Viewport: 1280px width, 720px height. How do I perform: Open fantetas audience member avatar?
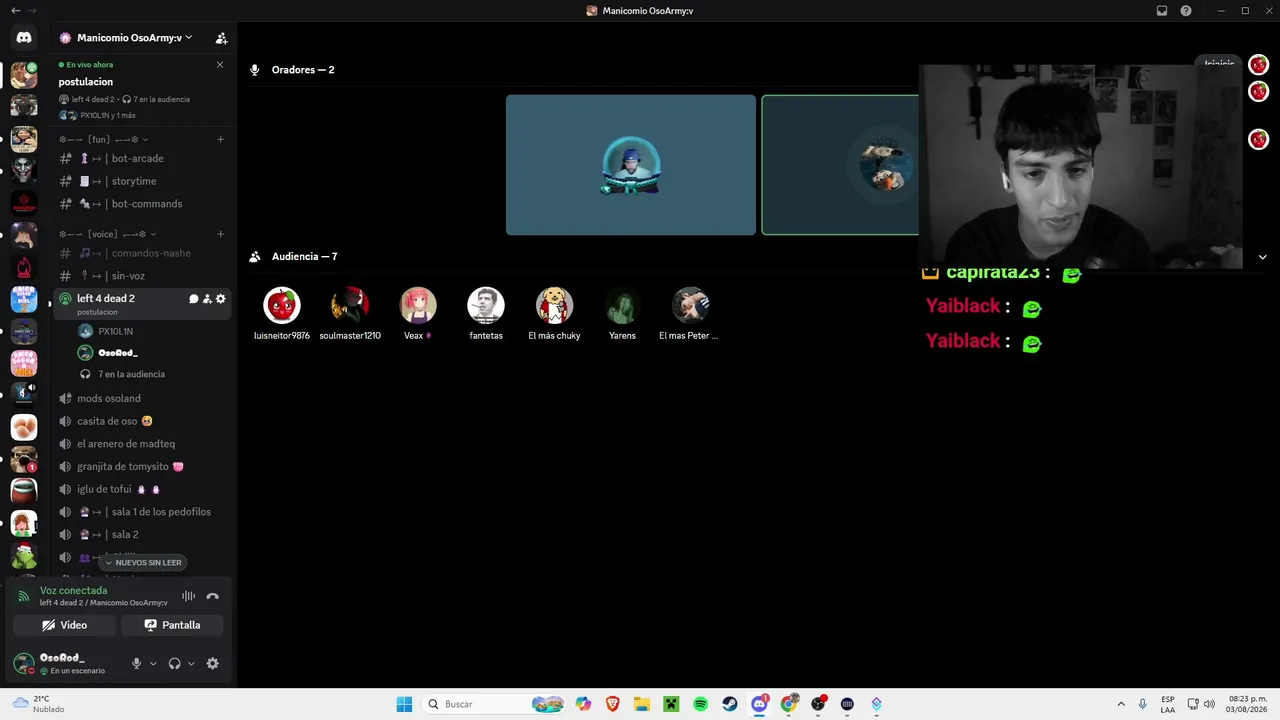486,305
